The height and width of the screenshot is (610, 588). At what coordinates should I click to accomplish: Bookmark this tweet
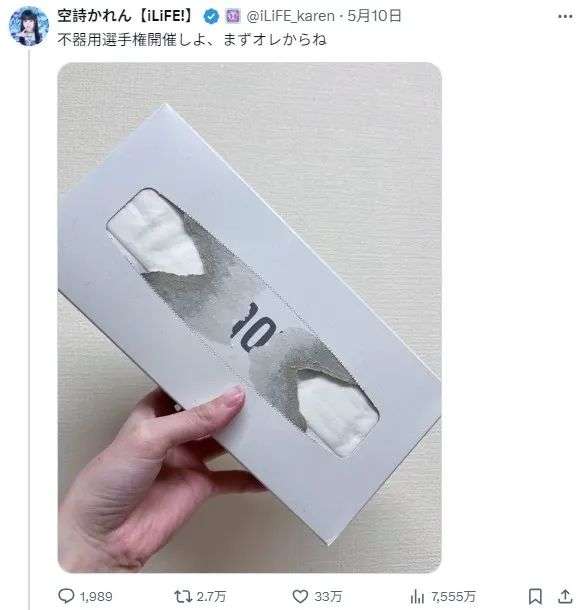[535, 596]
